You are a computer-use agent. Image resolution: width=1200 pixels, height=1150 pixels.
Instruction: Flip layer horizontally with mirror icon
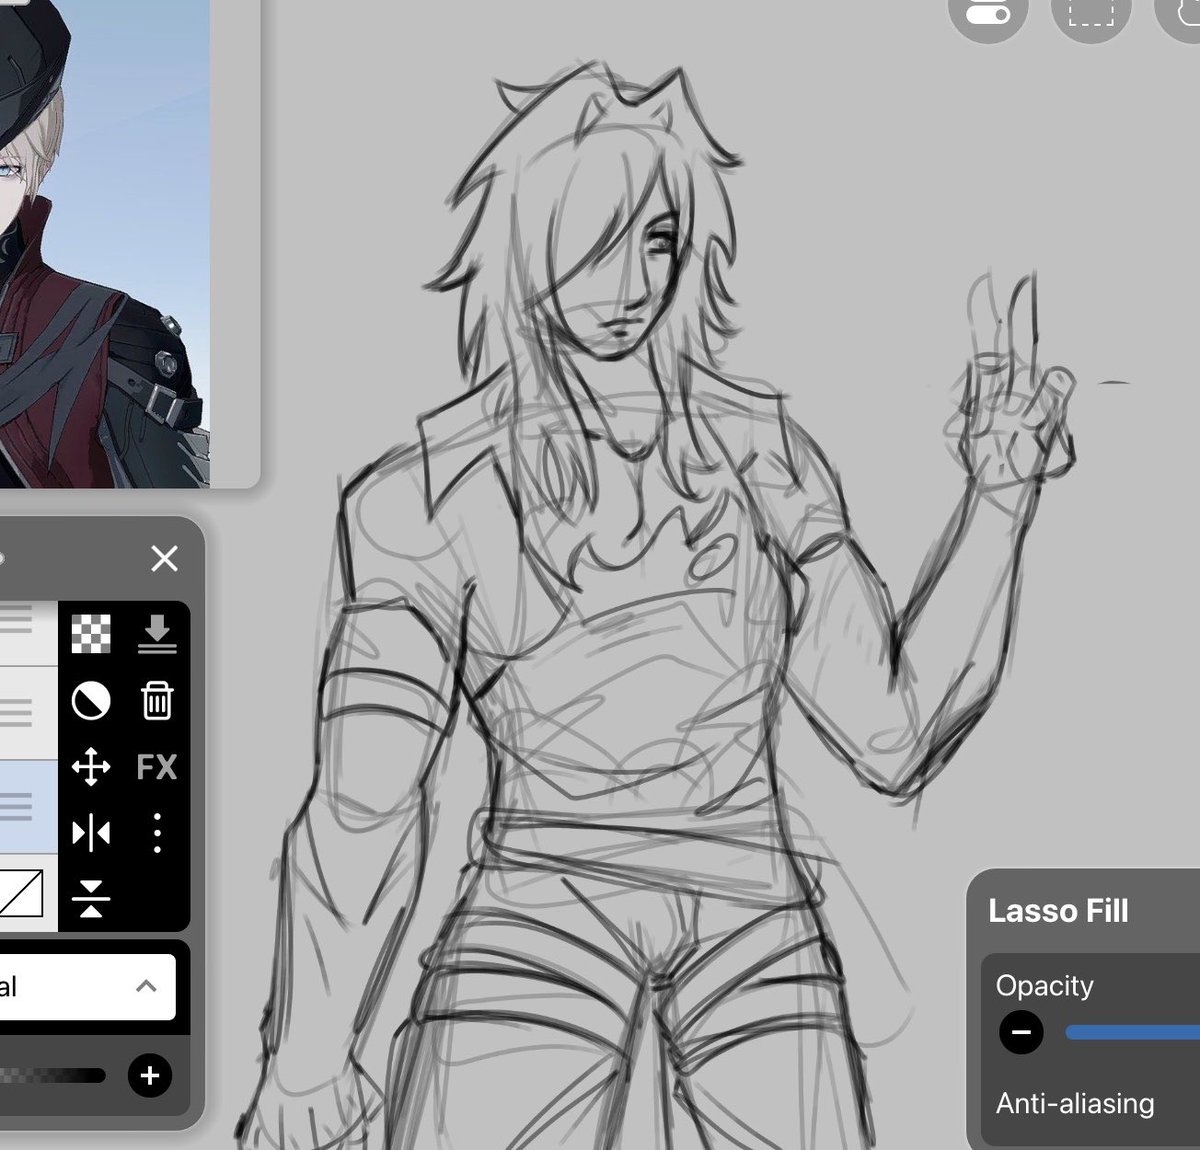coord(91,833)
